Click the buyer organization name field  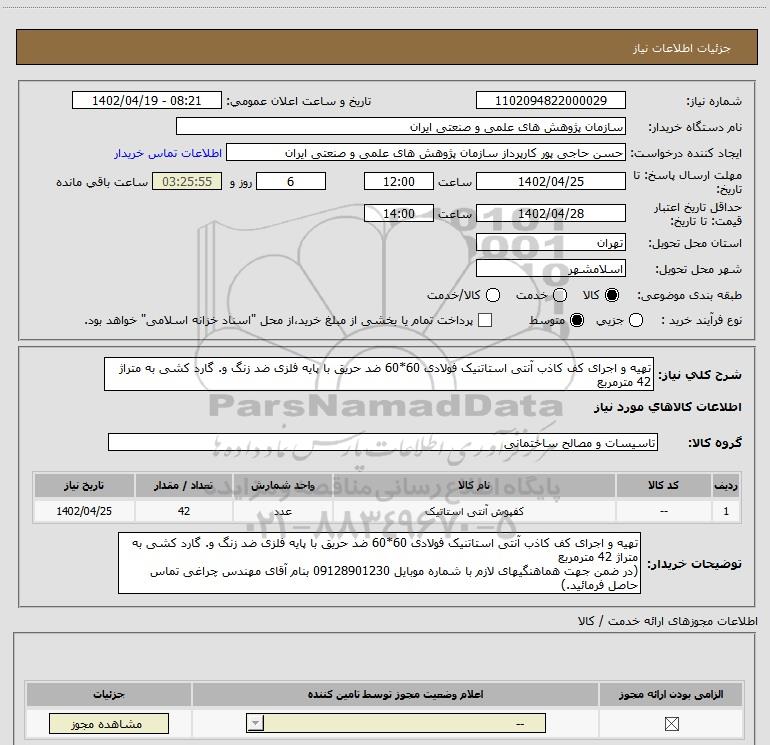[401, 127]
